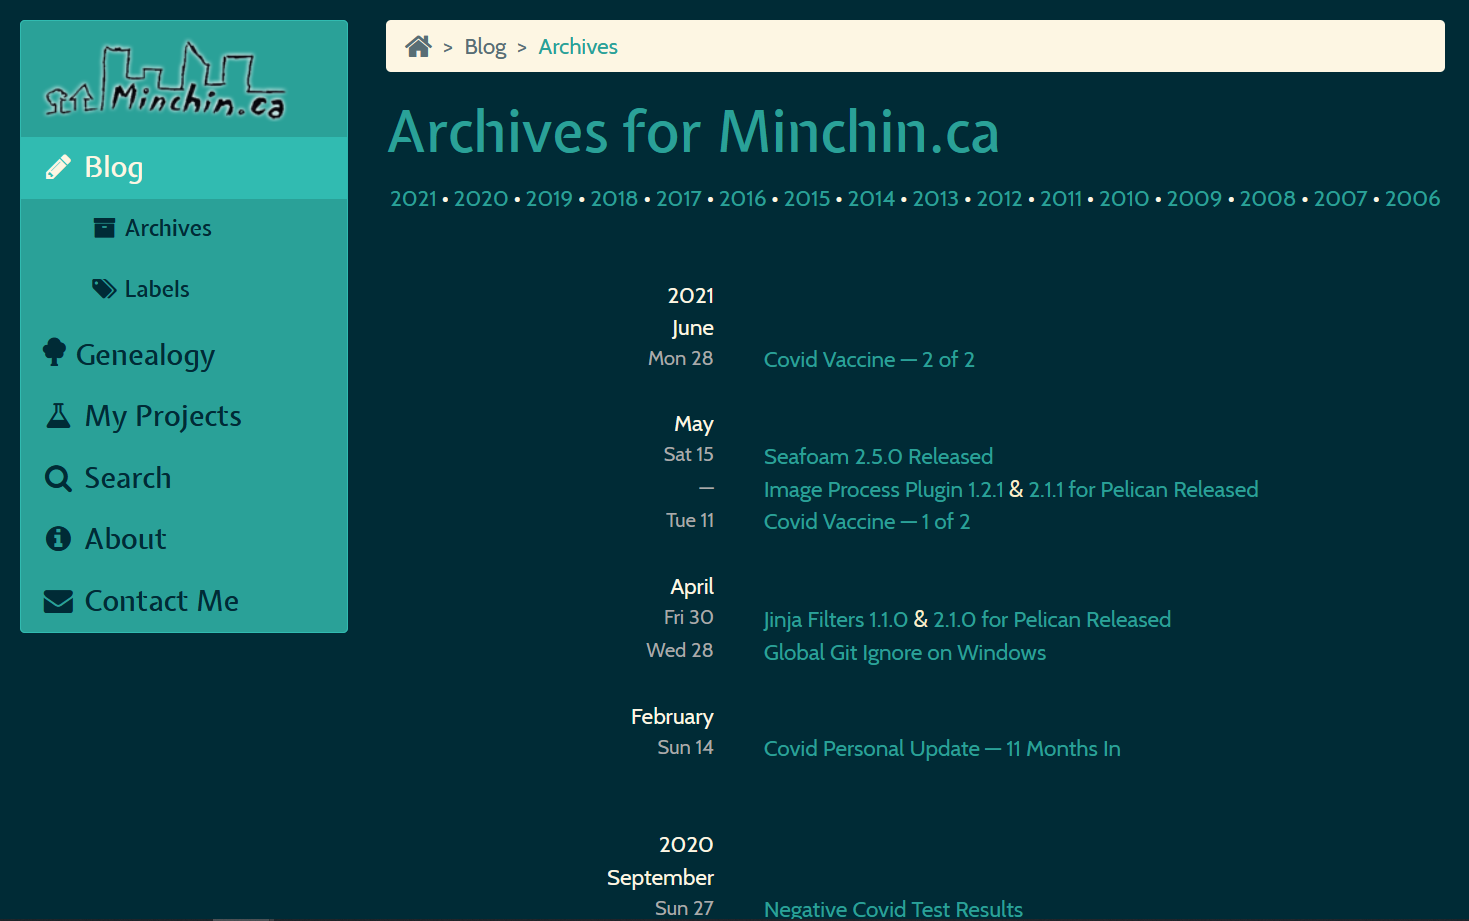The width and height of the screenshot is (1469, 921).
Task: Click the May month heading
Action: pyautogui.click(x=693, y=424)
